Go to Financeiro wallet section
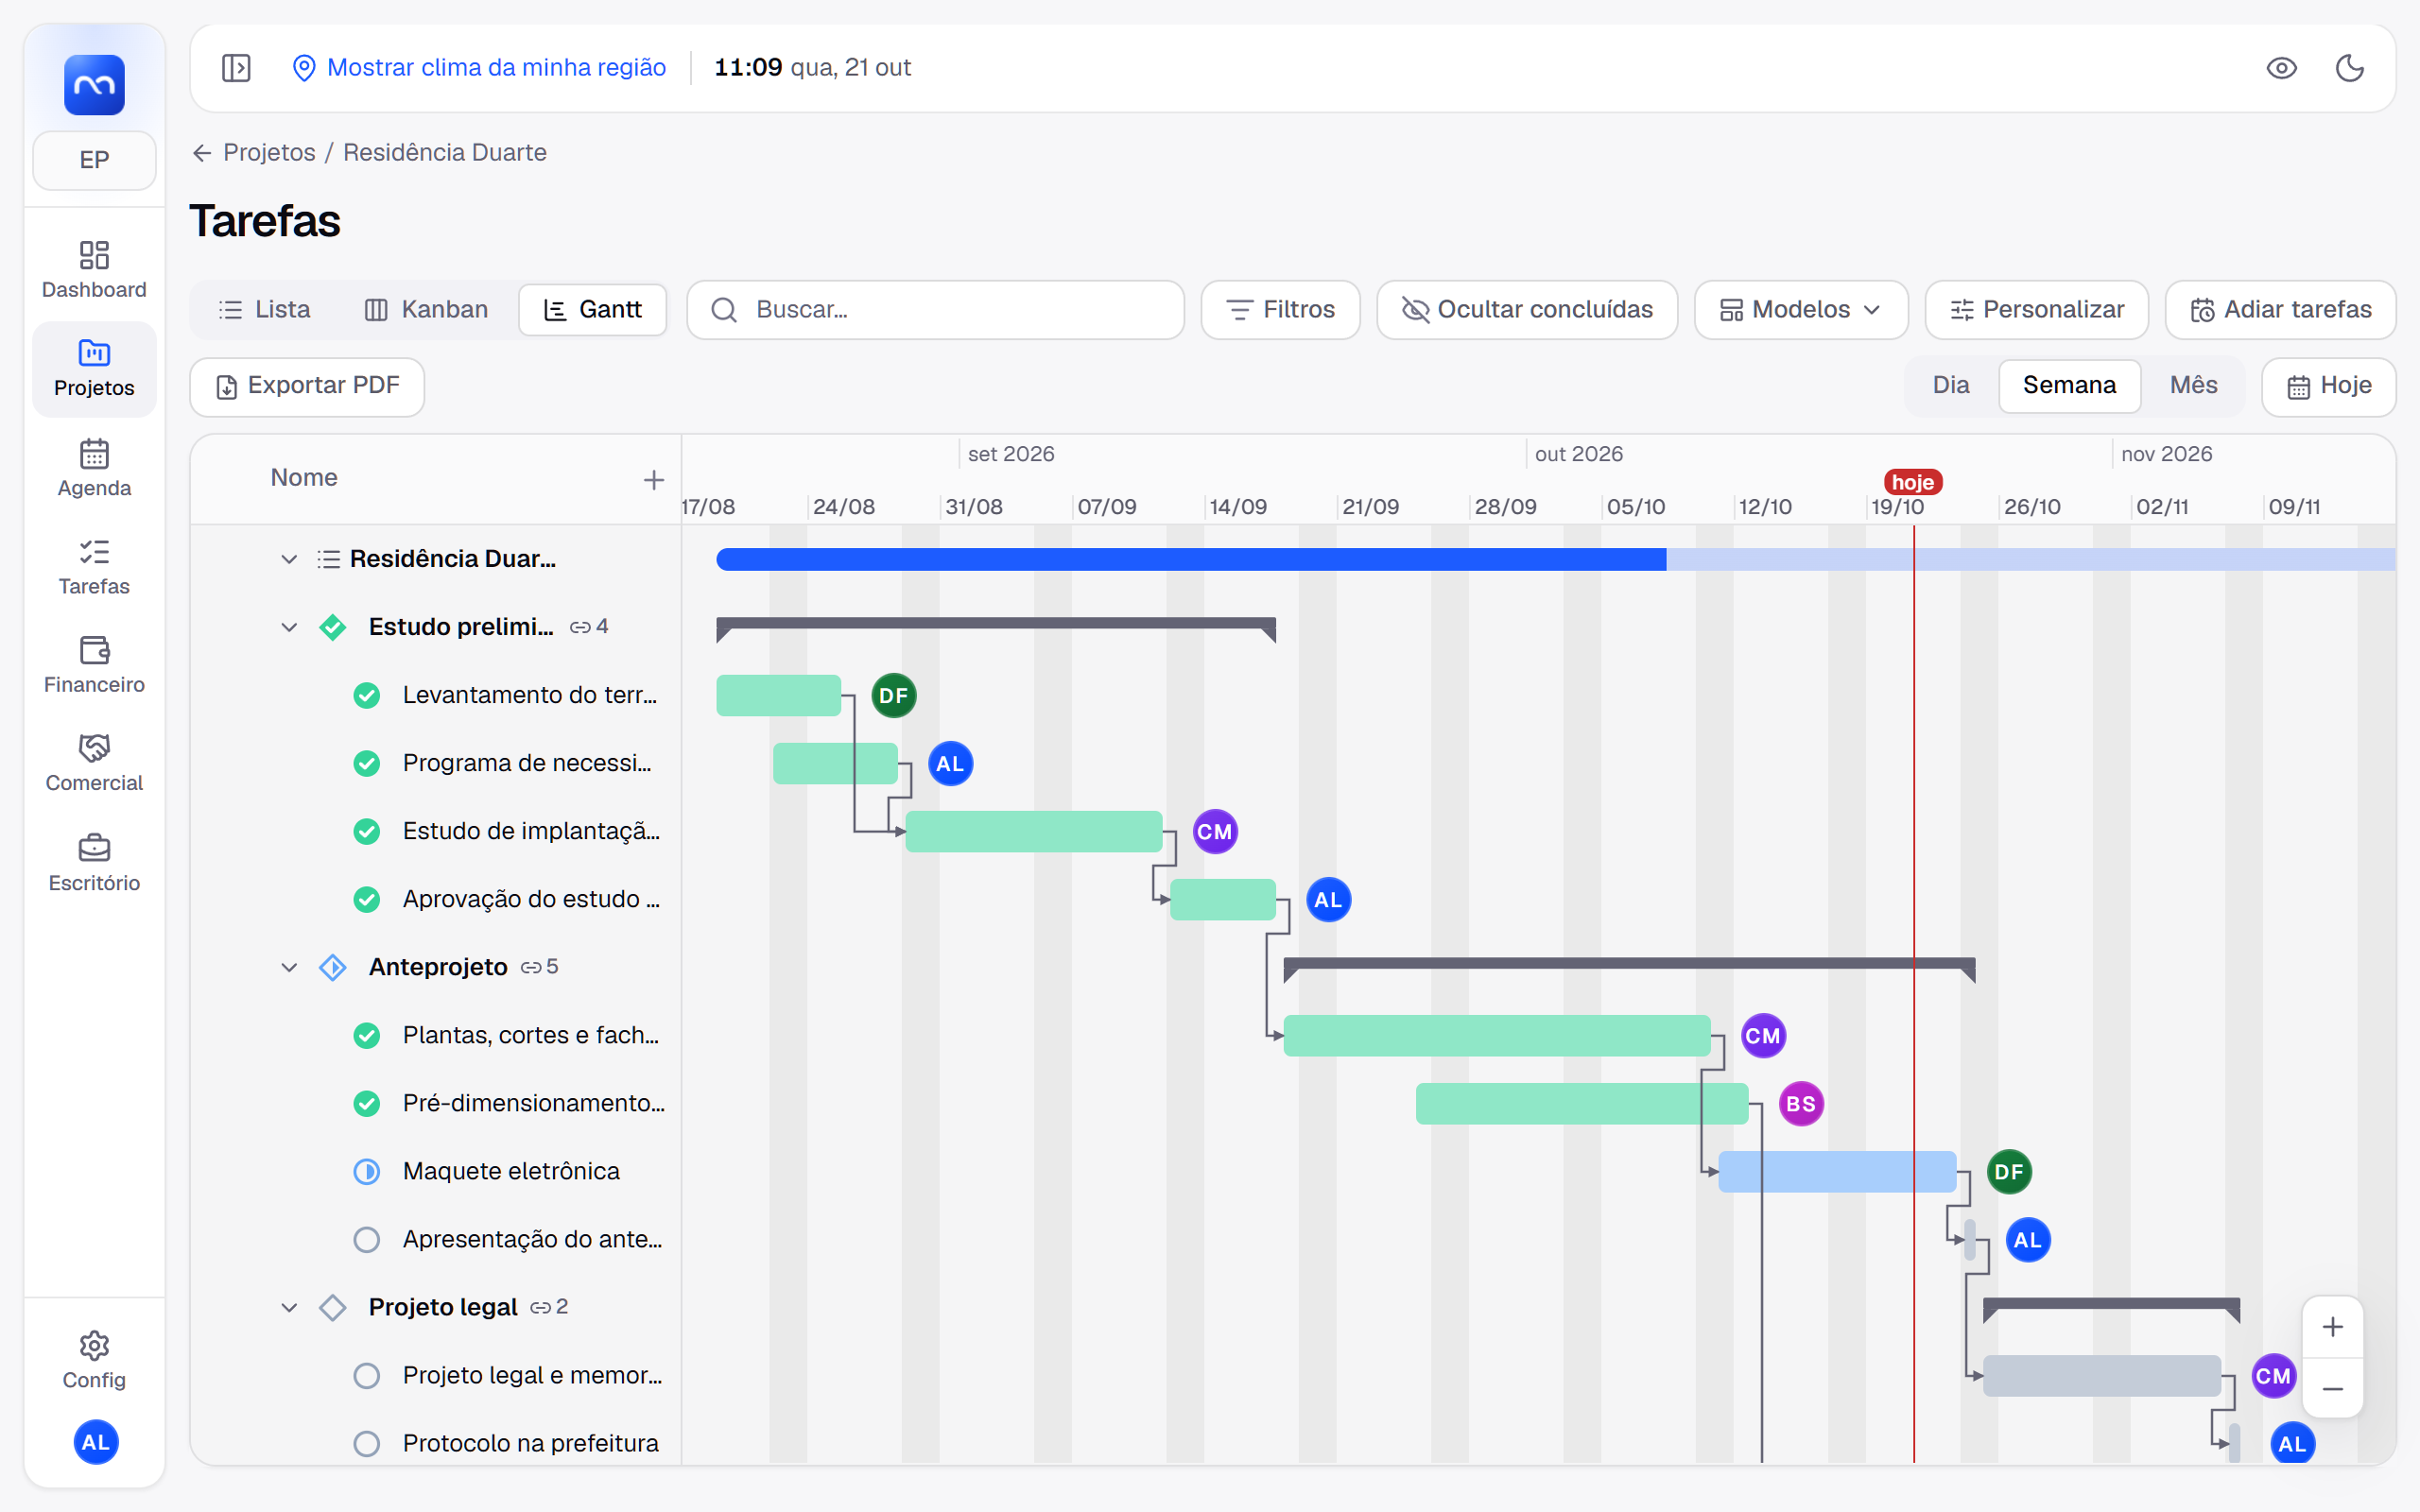This screenshot has height=1512, width=2420. click(94, 665)
